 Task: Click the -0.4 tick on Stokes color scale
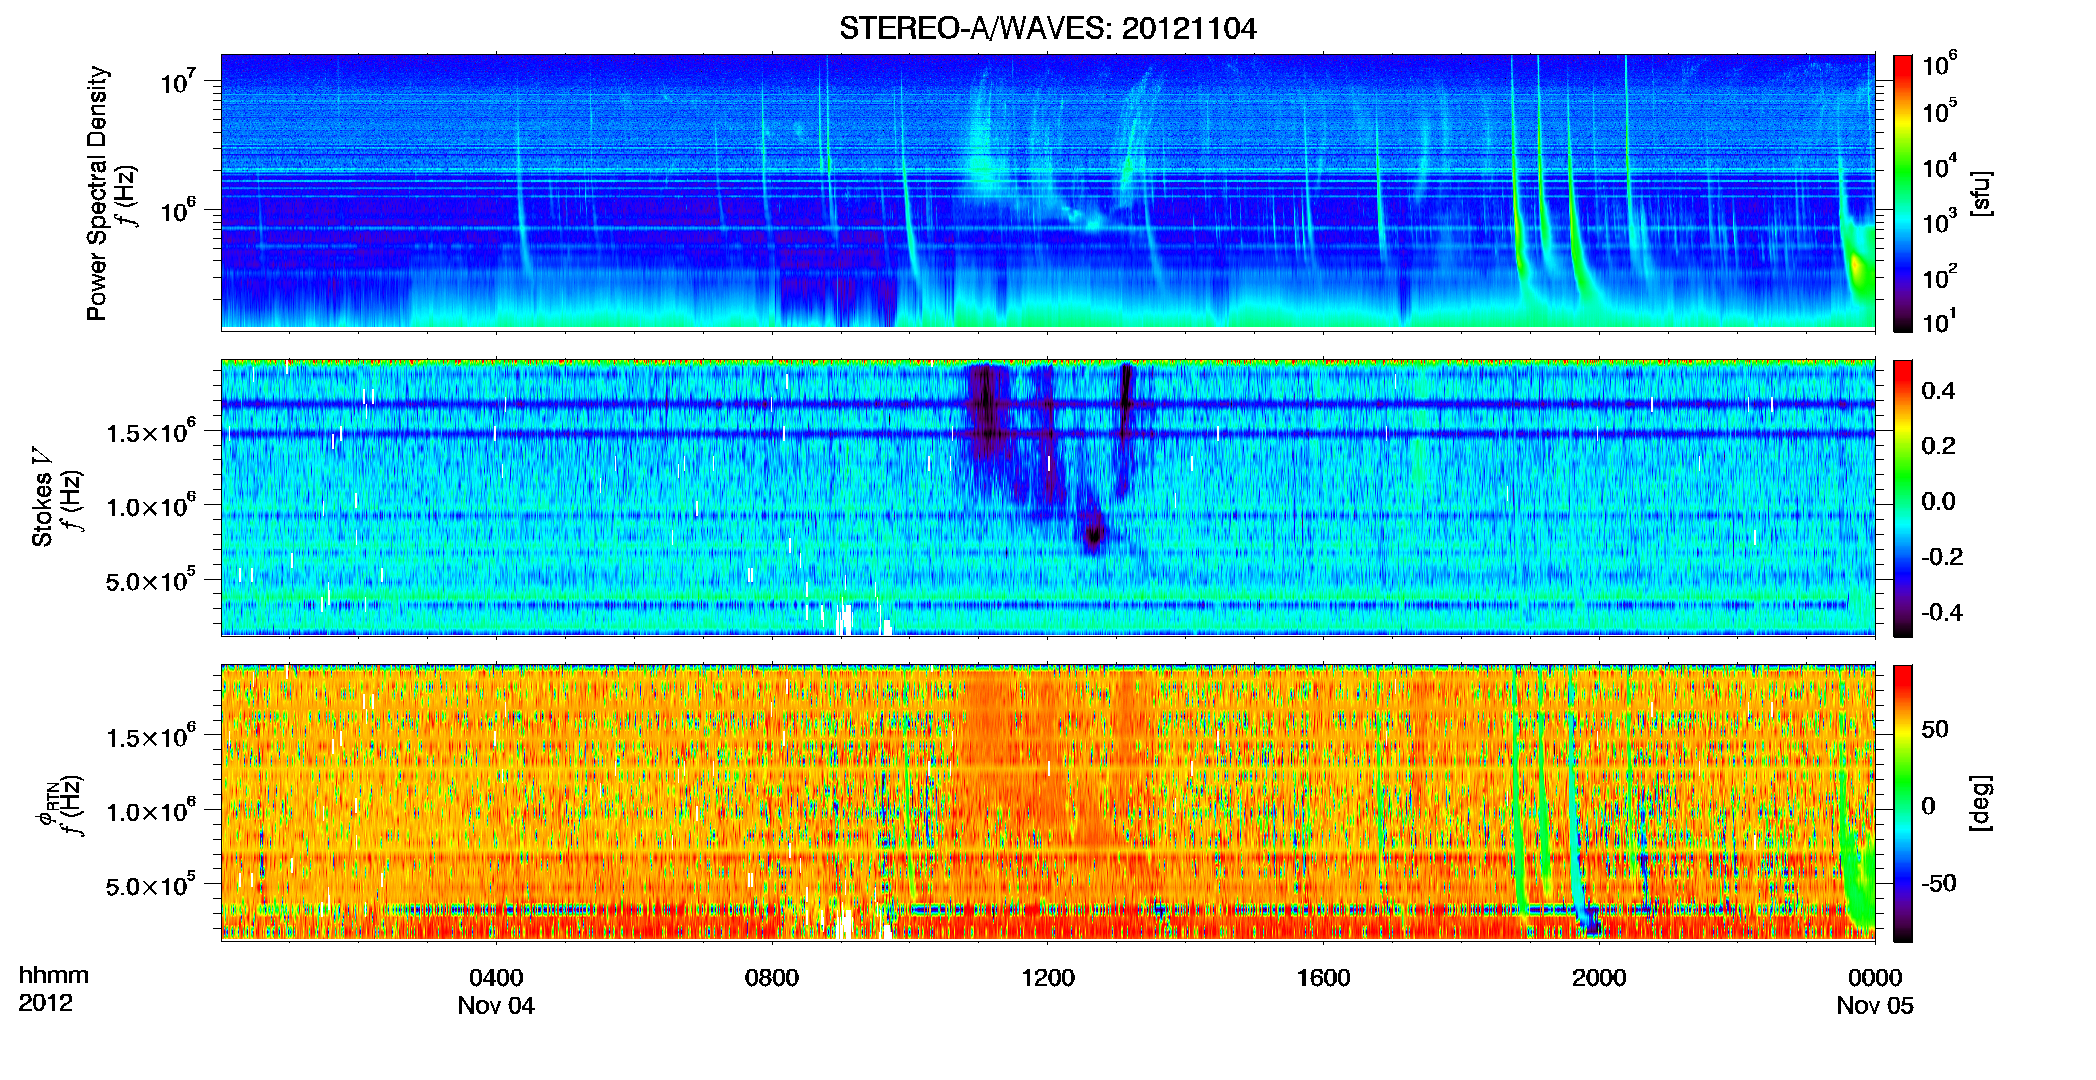pos(1942,613)
